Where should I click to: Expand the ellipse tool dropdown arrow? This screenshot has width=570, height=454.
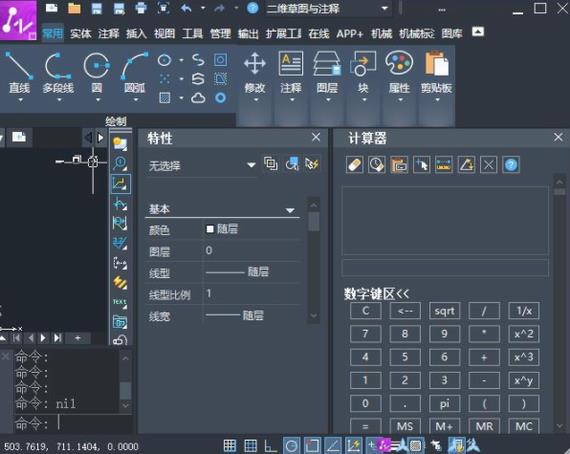pos(181,60)
